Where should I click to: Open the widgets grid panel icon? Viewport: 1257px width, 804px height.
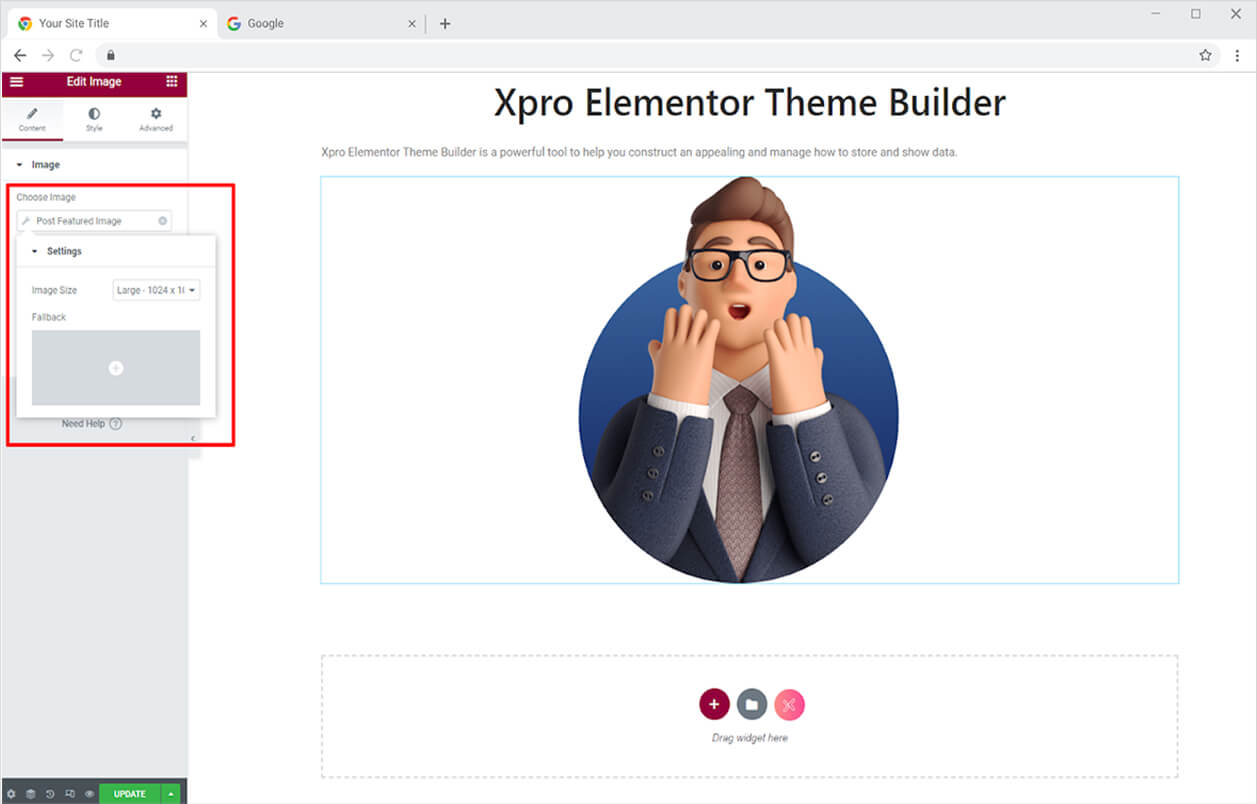(172, 82)
